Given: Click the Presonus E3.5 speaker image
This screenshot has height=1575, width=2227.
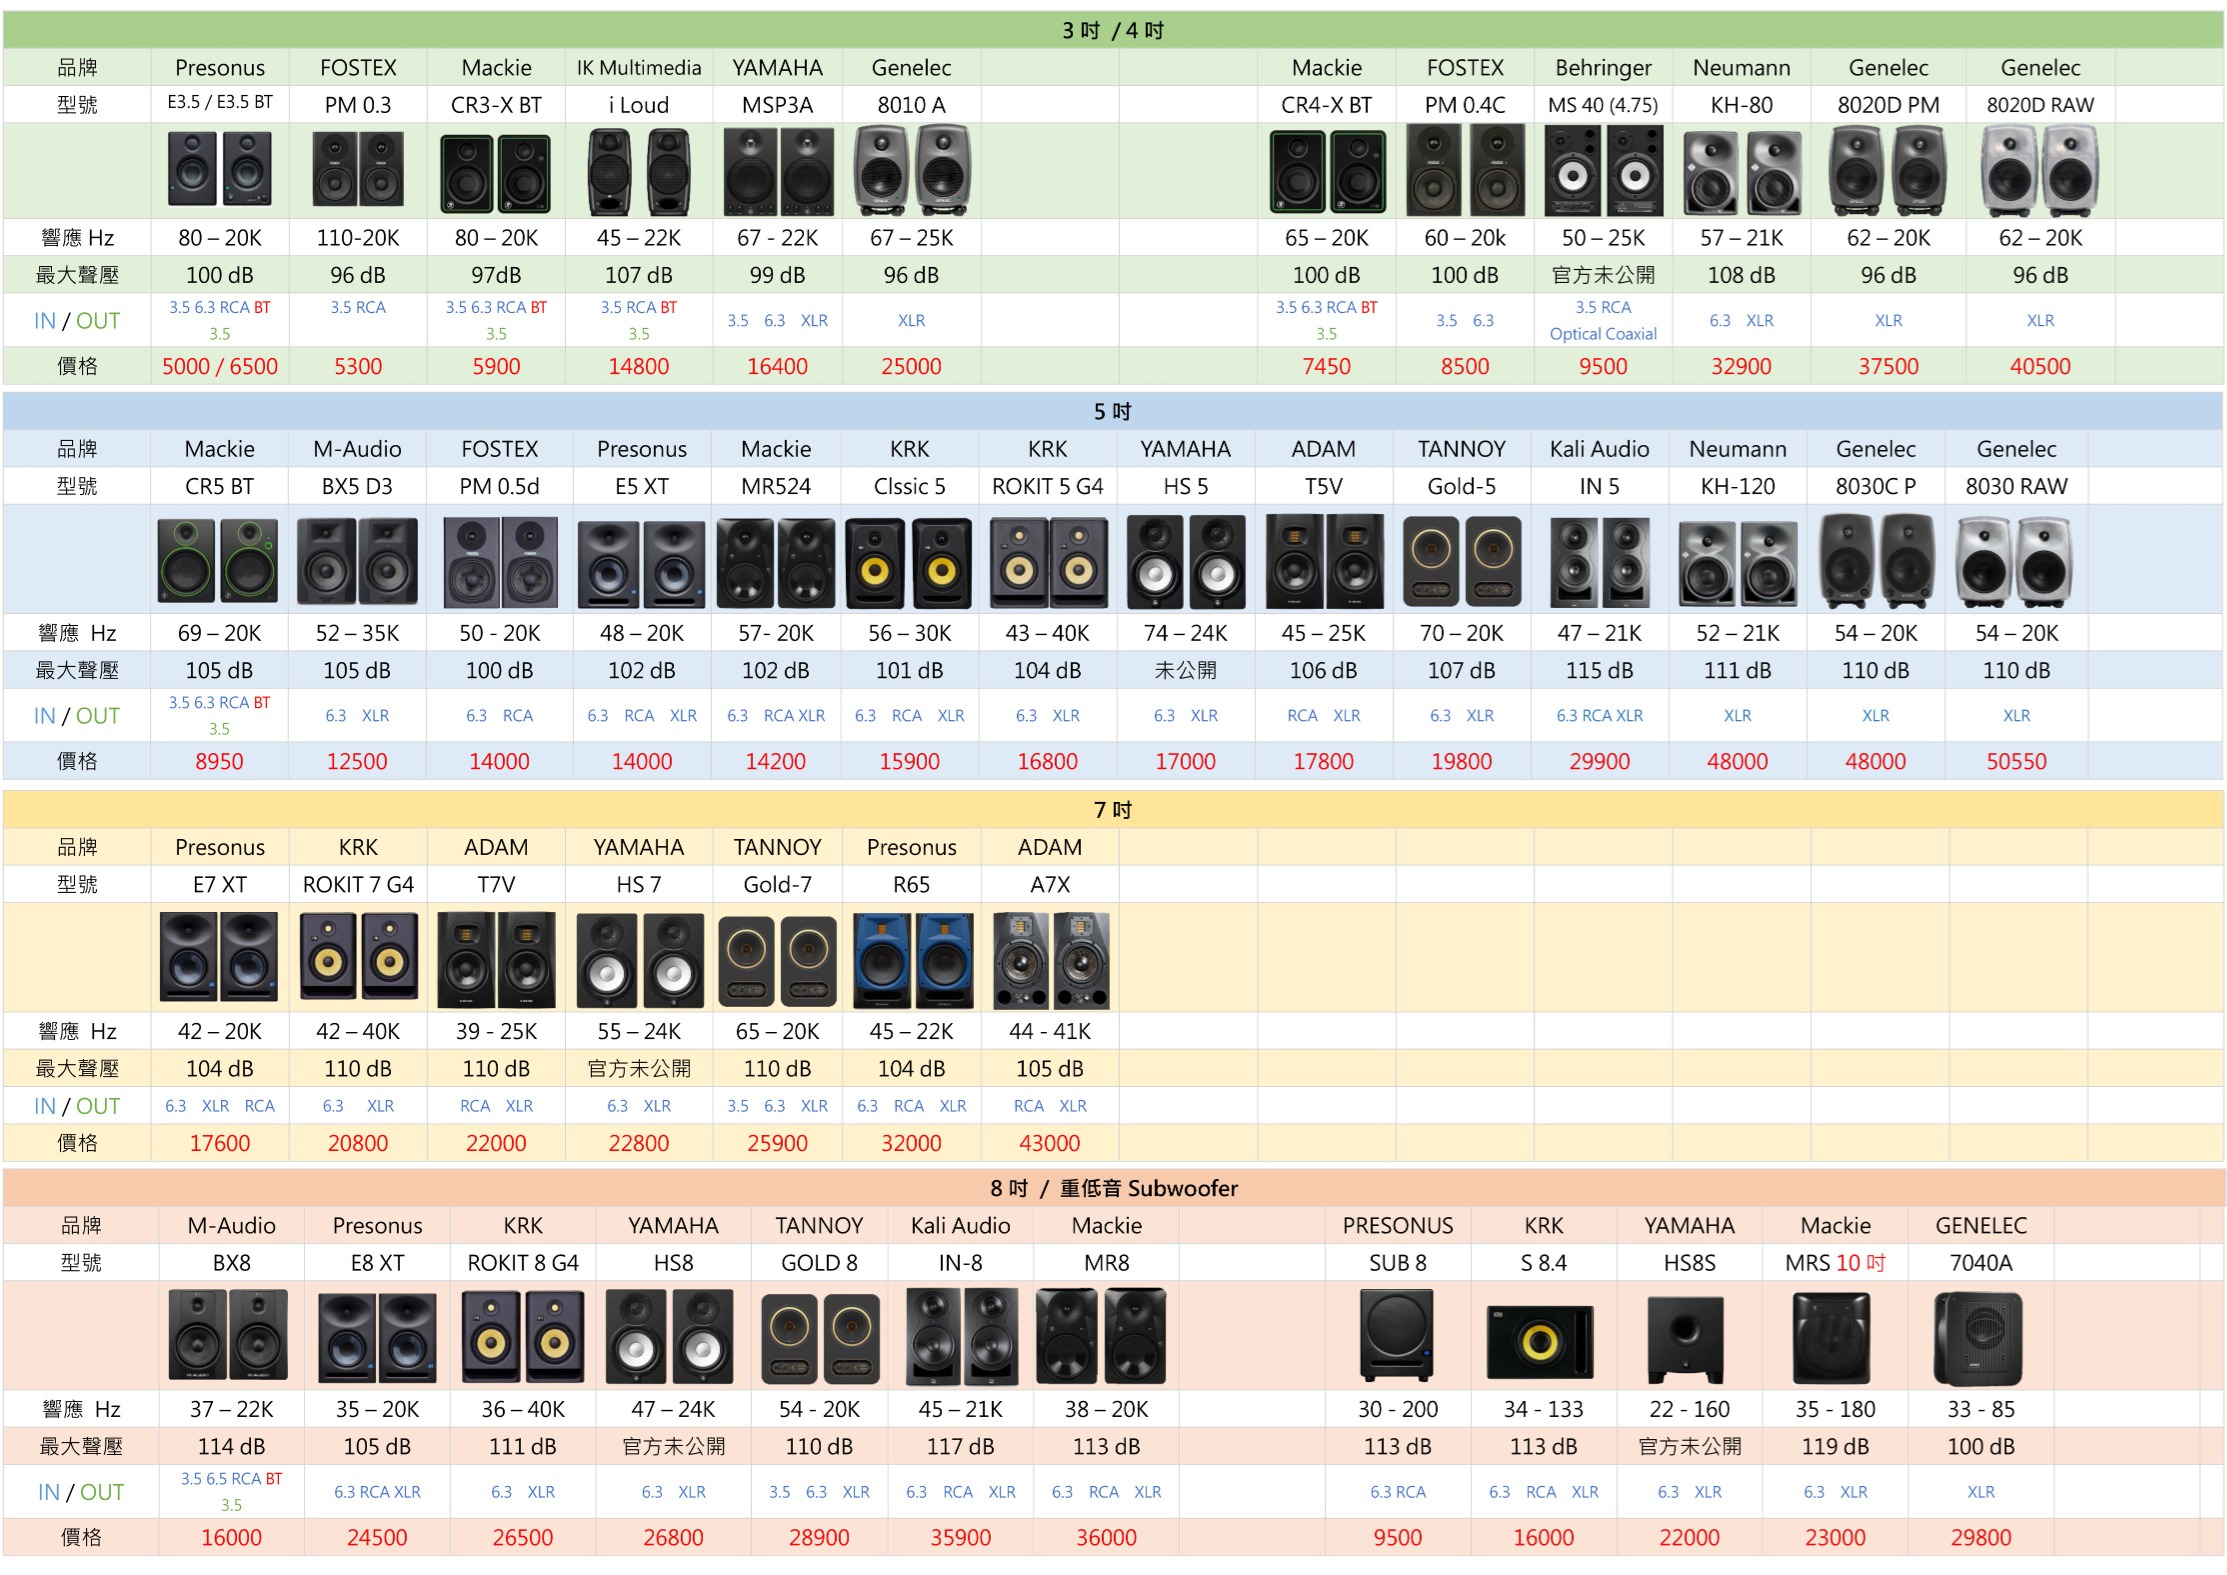Looking at the screenshot, I should coord(219,170).
